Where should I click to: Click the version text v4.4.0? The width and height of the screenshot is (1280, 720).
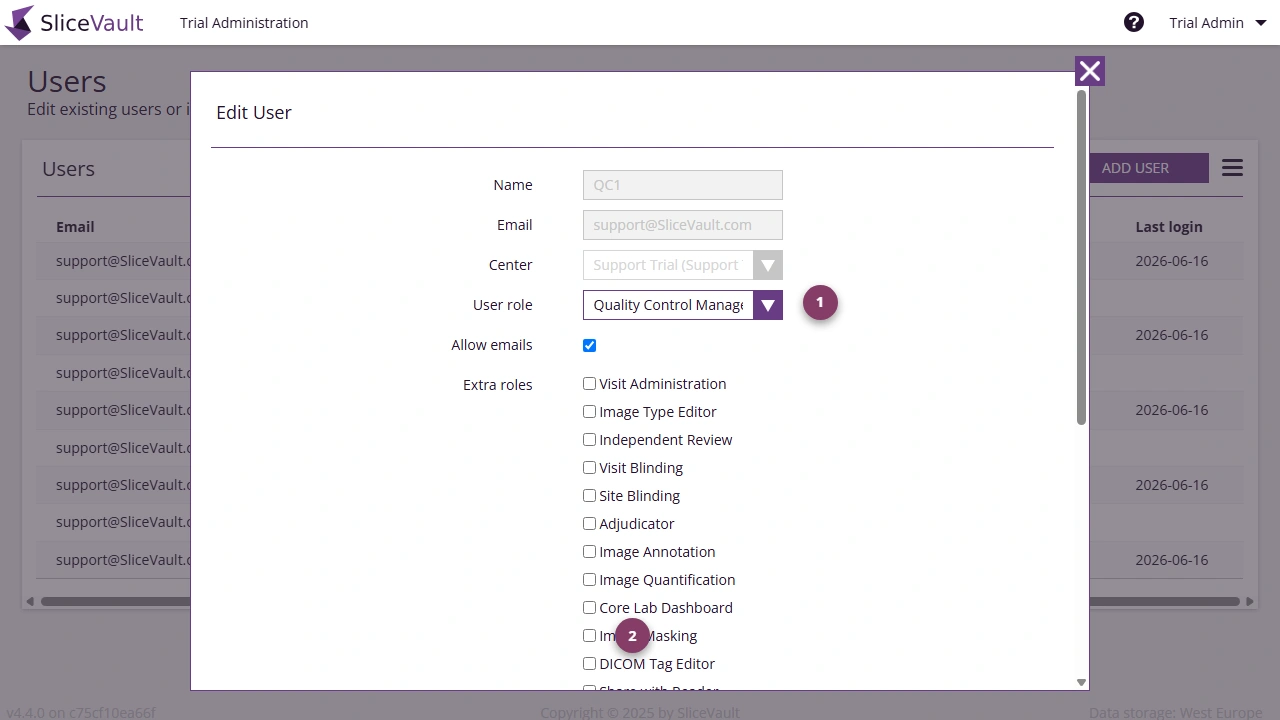point(81,712)
